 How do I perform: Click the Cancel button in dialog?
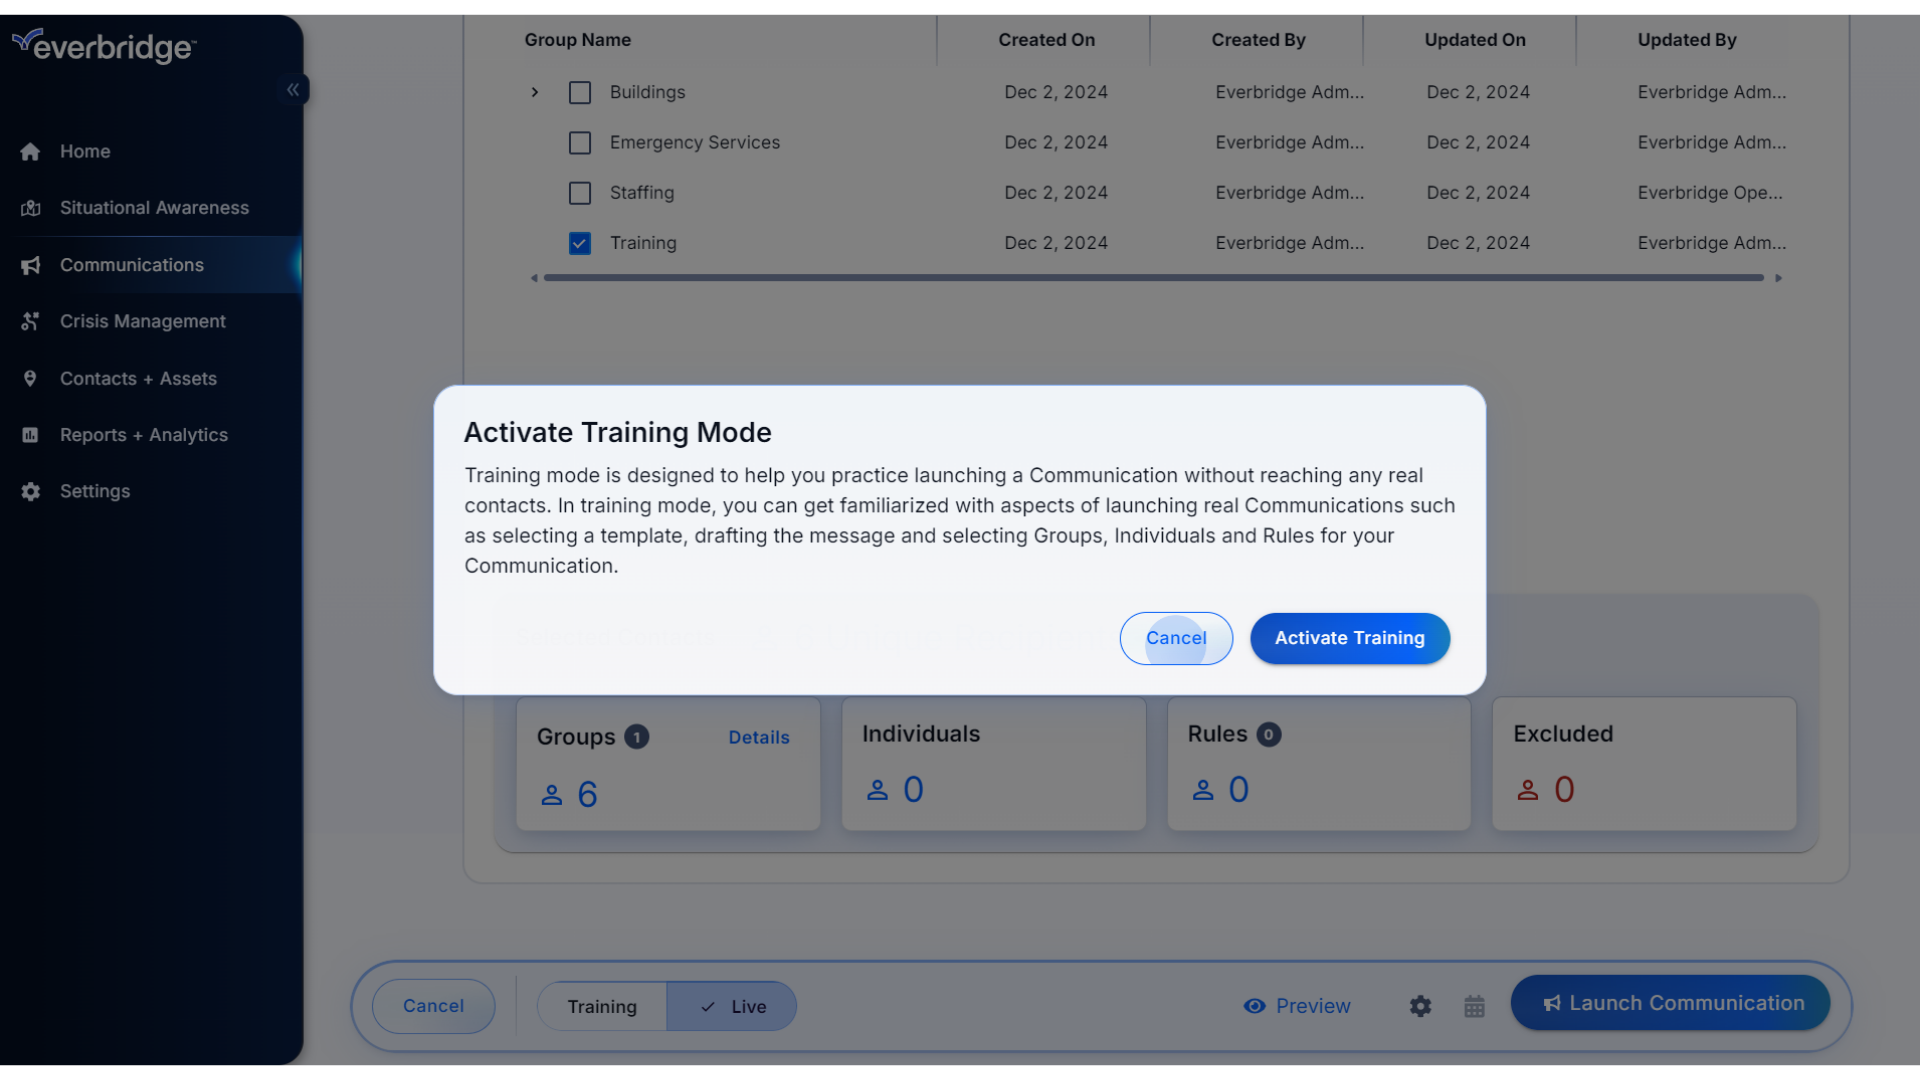1175,637
